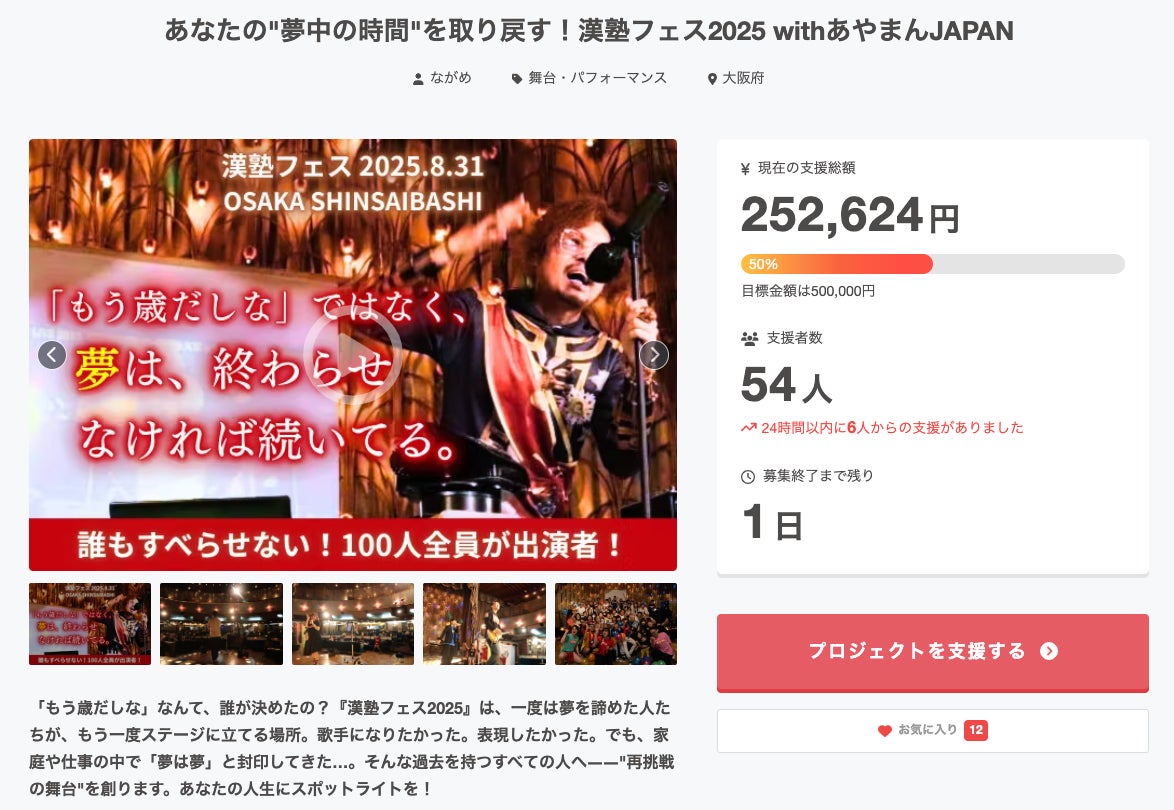The height and width of the screenshot is (810, 1174).
Task: Go to previous slide arrow
Action: pos(52,355)
